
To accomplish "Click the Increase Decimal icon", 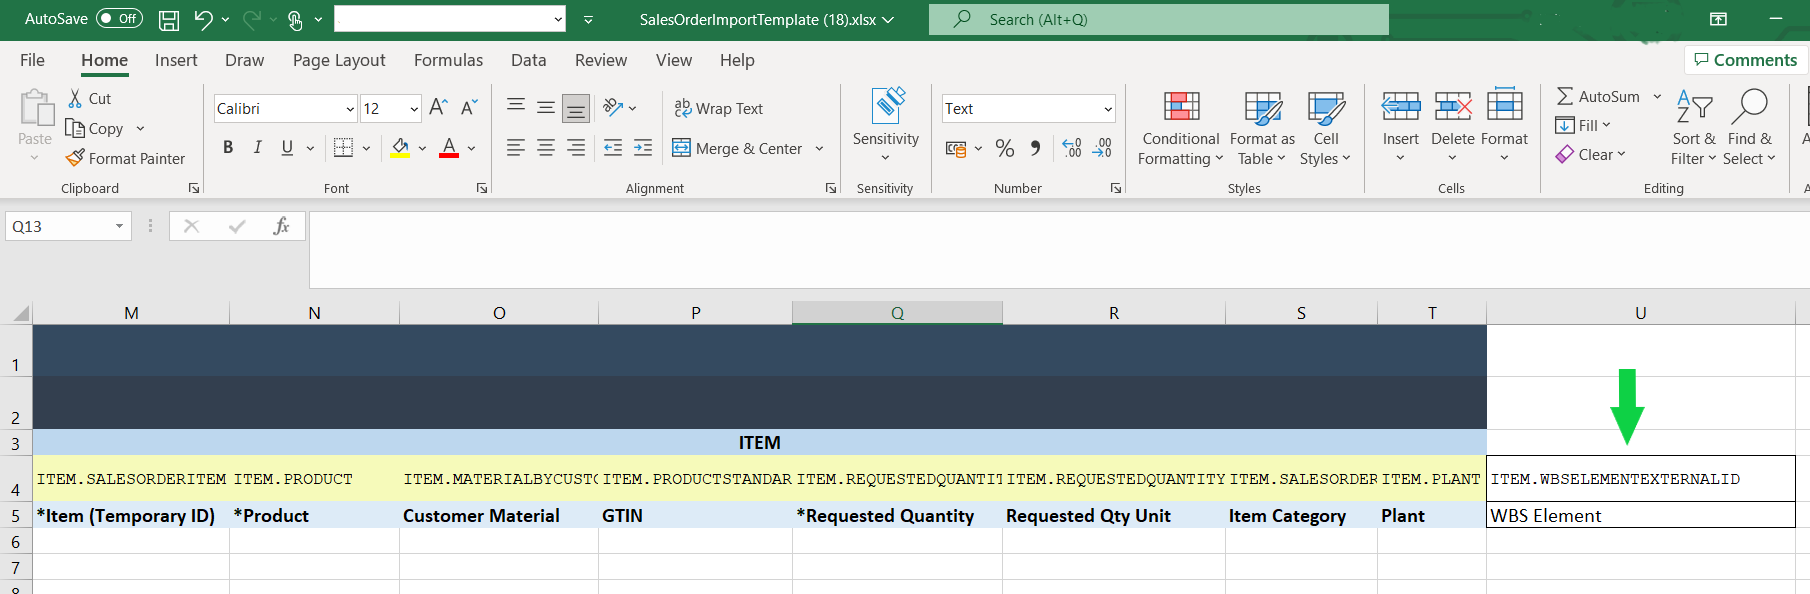I will (1071, 148).
